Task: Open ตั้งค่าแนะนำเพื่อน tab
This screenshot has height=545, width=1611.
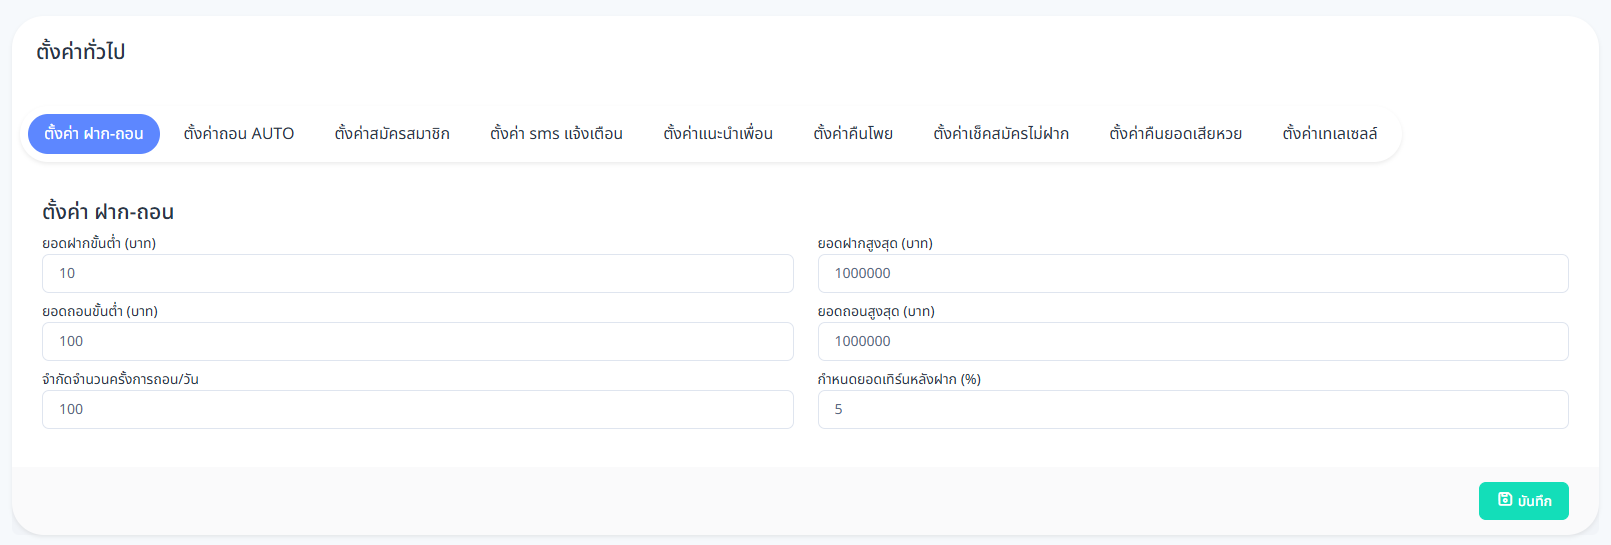Action: (718, 134)
